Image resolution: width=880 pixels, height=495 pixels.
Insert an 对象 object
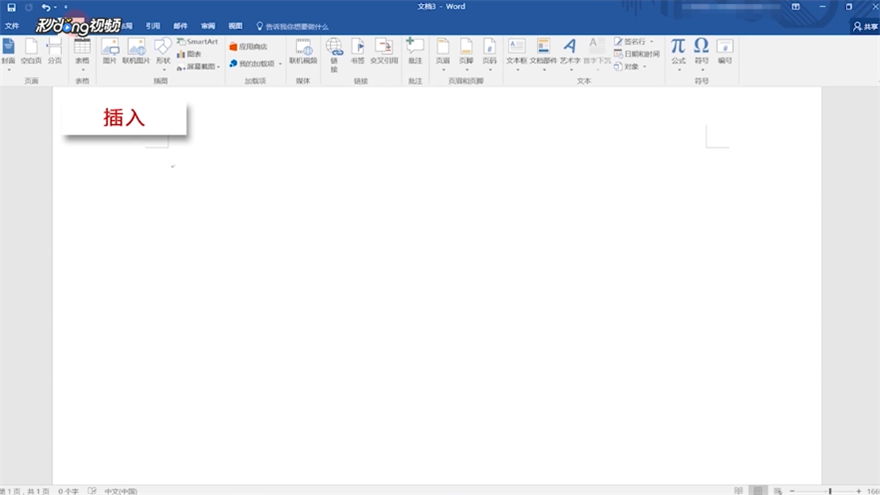[x=626, y=66]
